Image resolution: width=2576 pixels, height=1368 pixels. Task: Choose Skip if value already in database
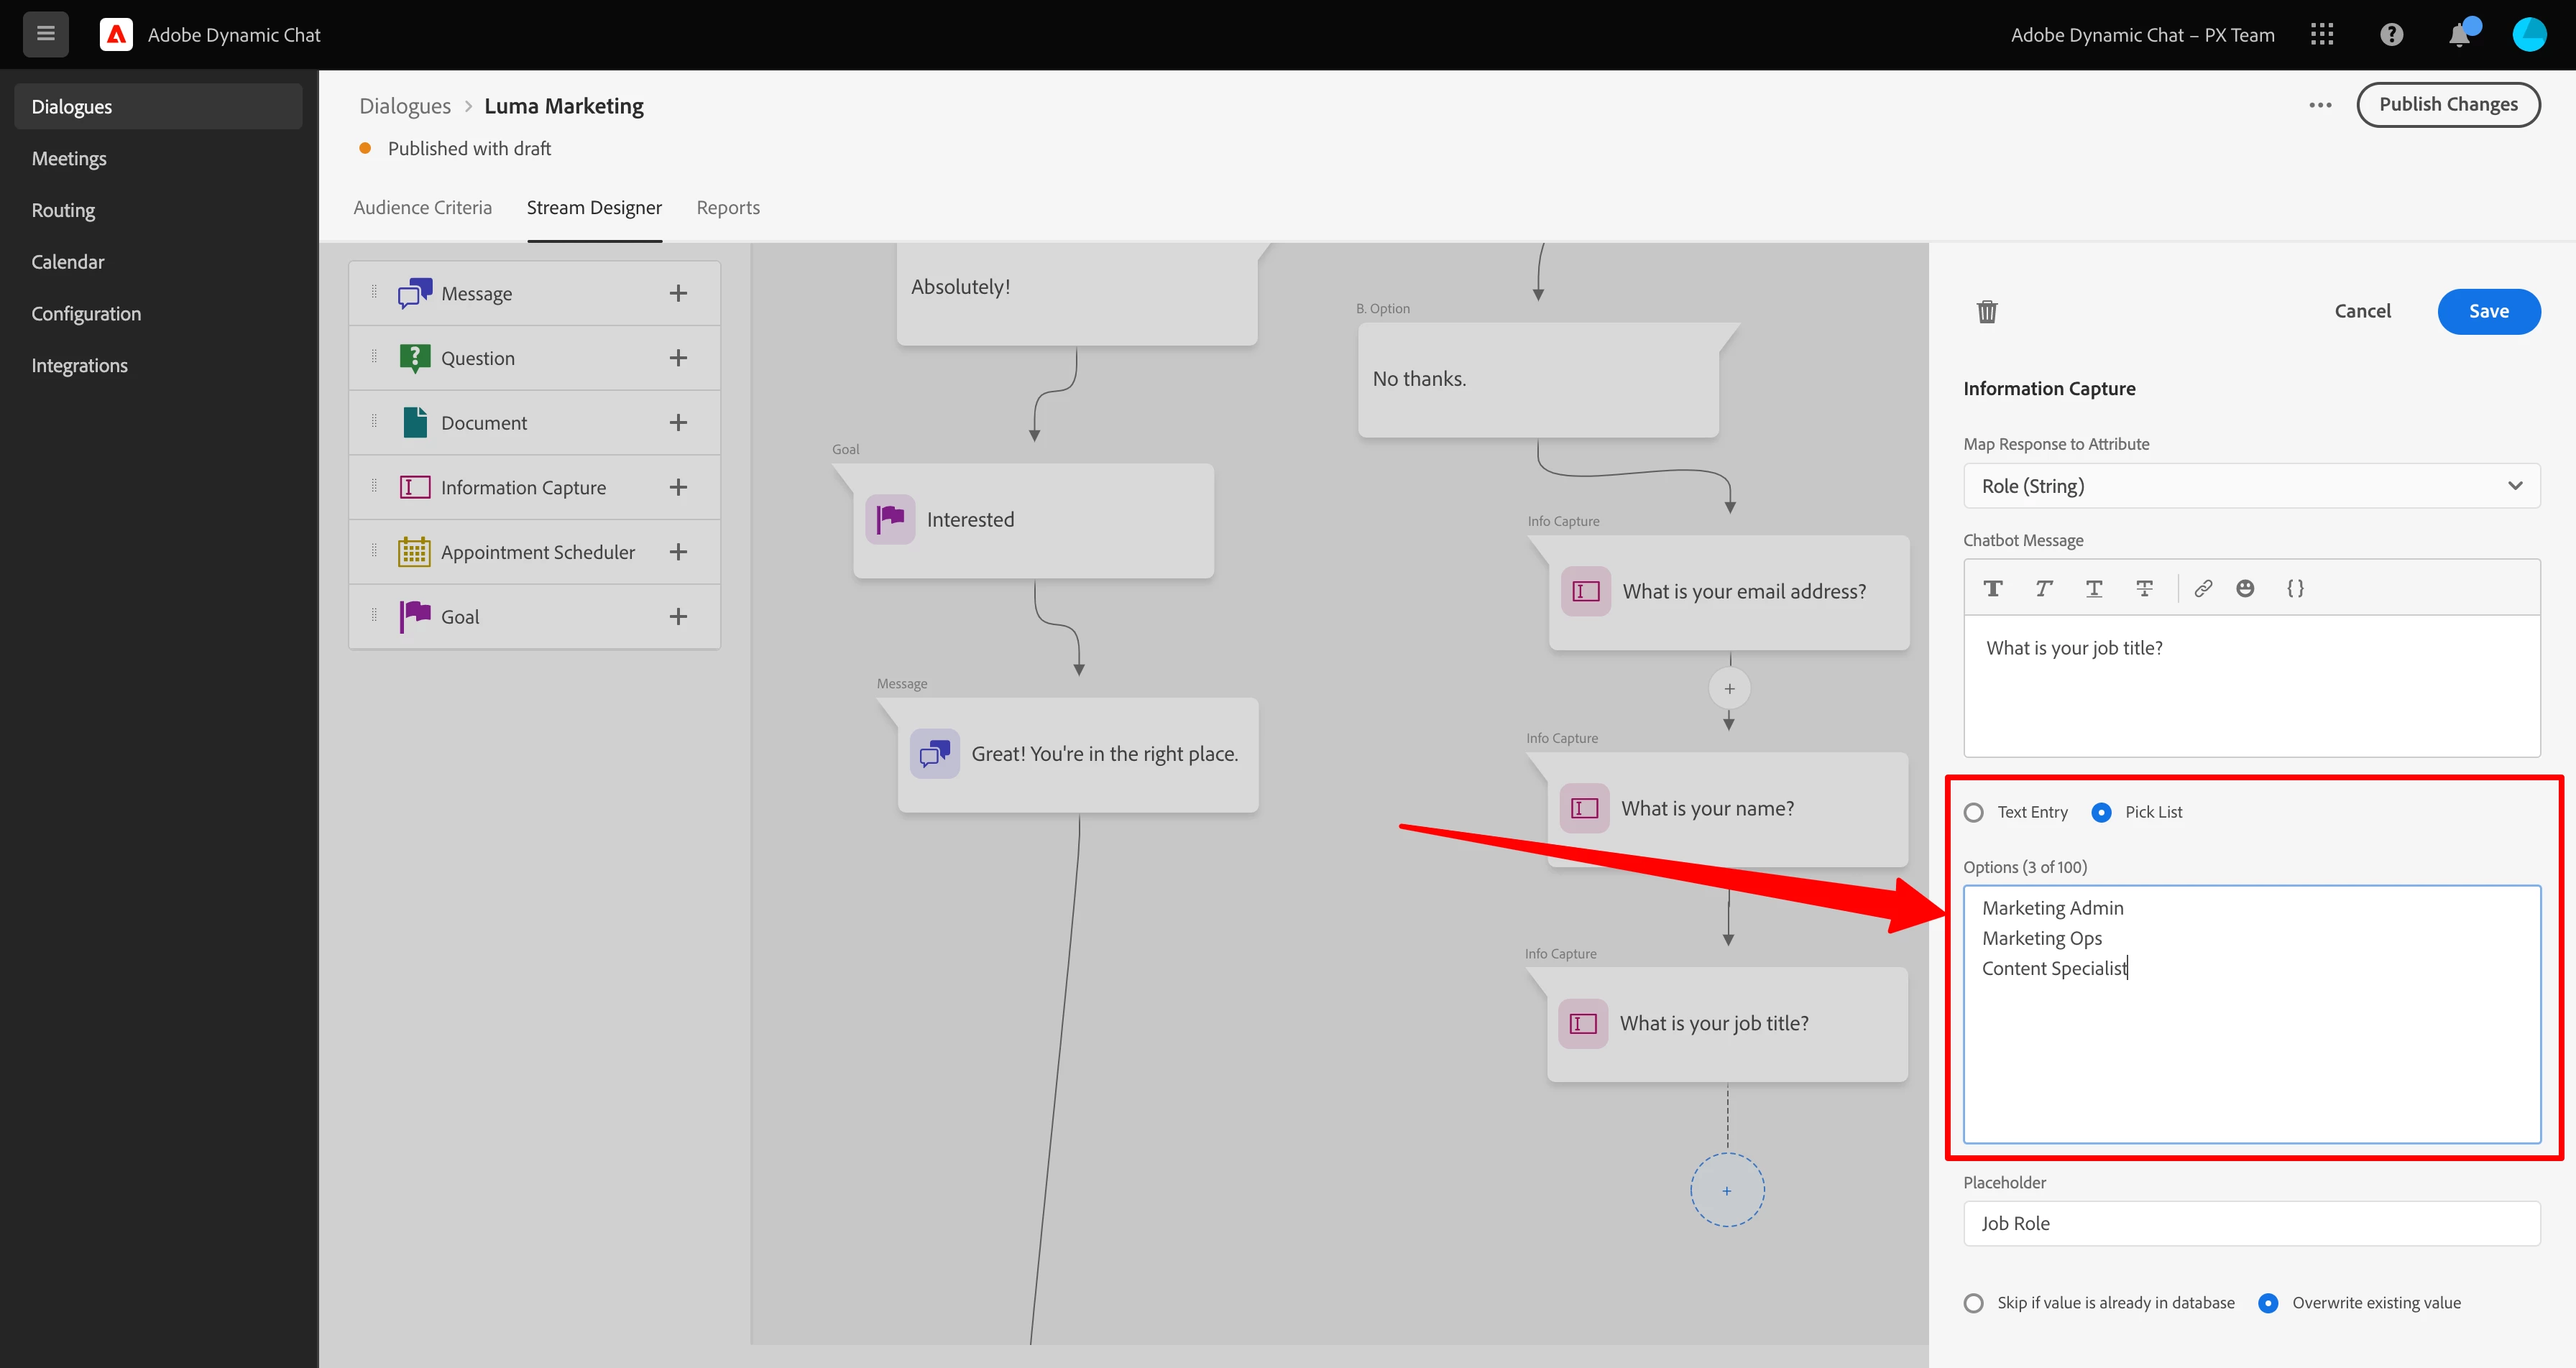[1974, 1303]
